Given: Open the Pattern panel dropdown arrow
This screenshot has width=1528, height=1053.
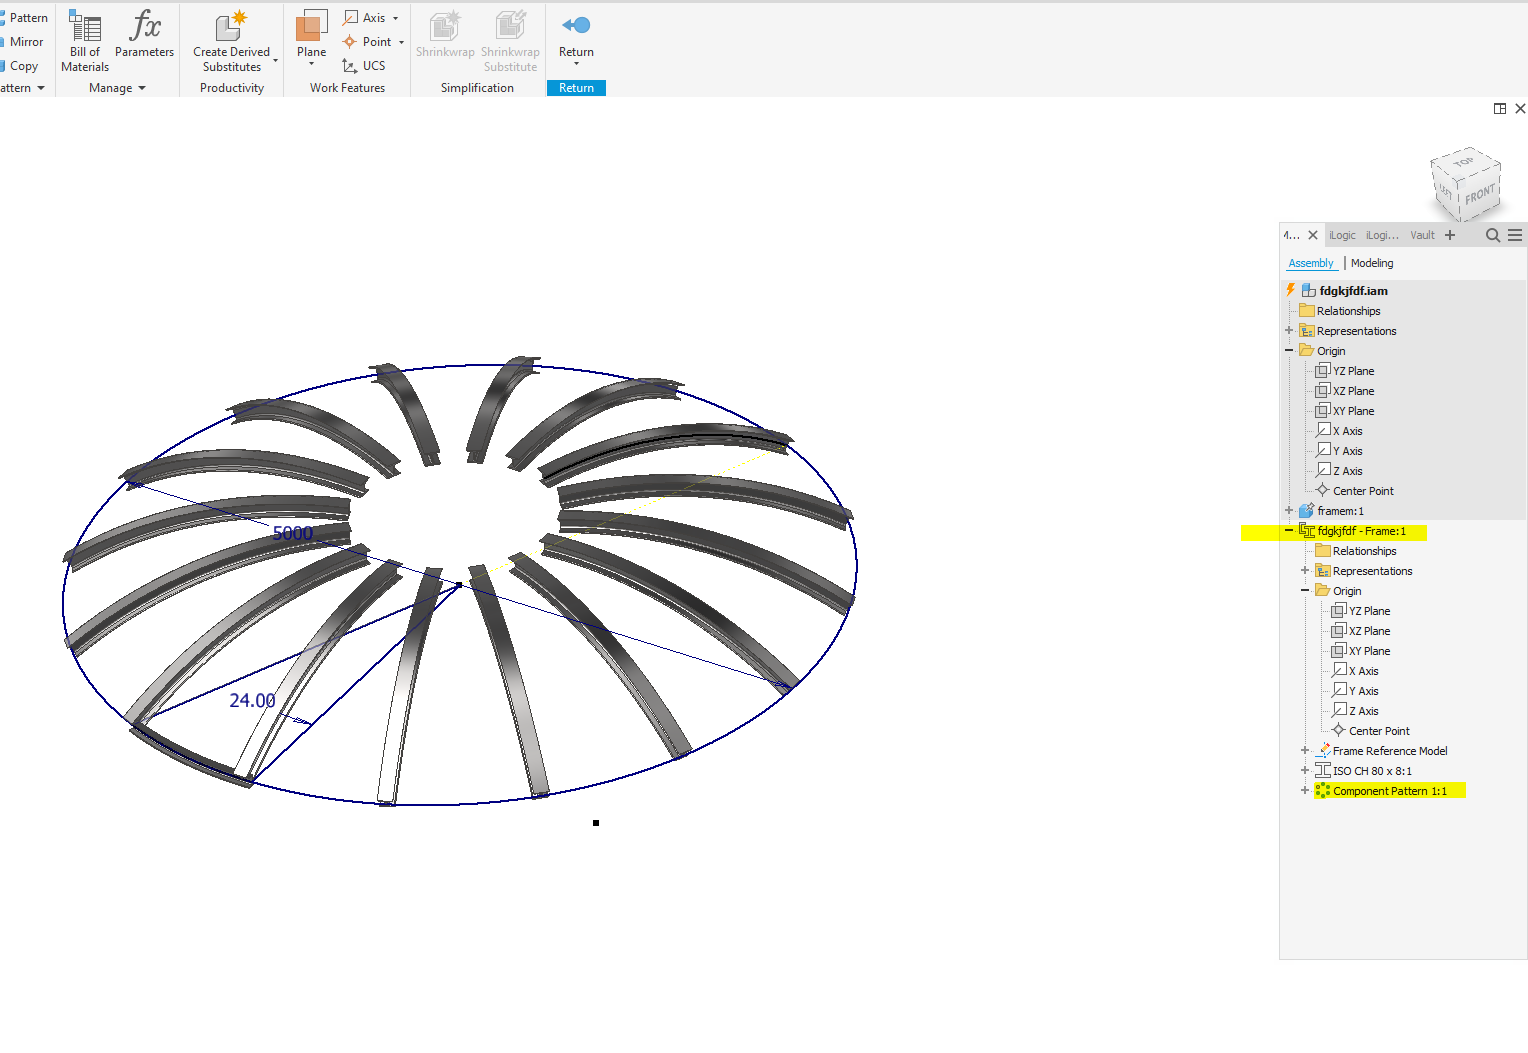Looking at the screenshot, I should [x=41, y=88].
